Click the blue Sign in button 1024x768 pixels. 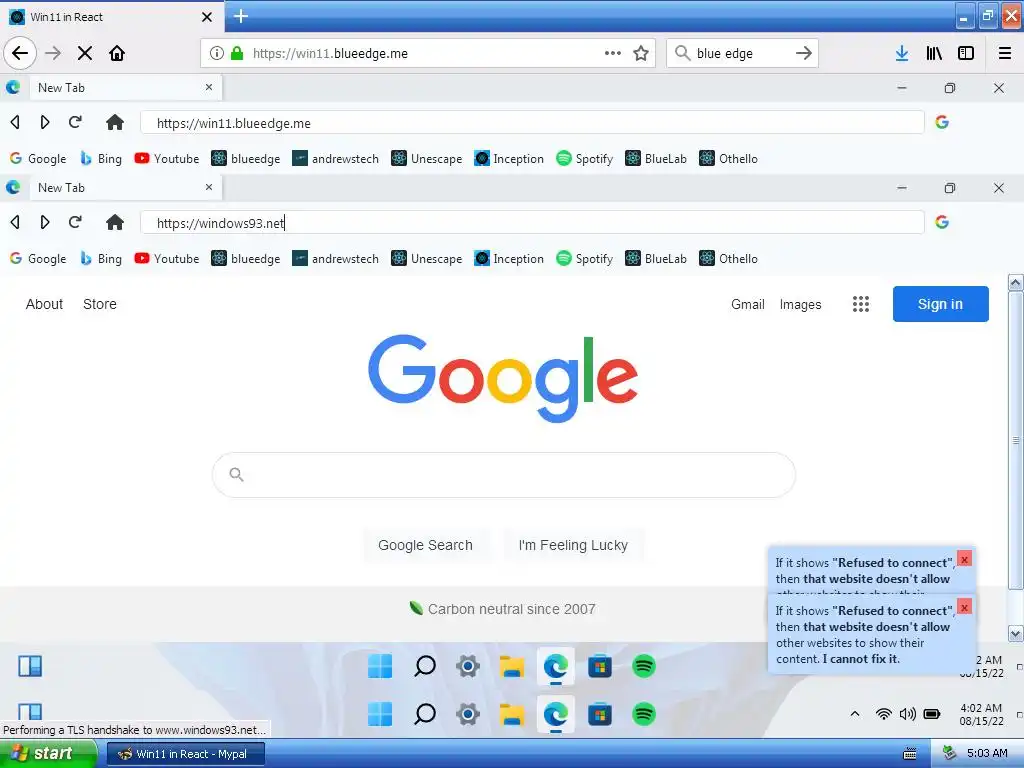pos(940,304)
